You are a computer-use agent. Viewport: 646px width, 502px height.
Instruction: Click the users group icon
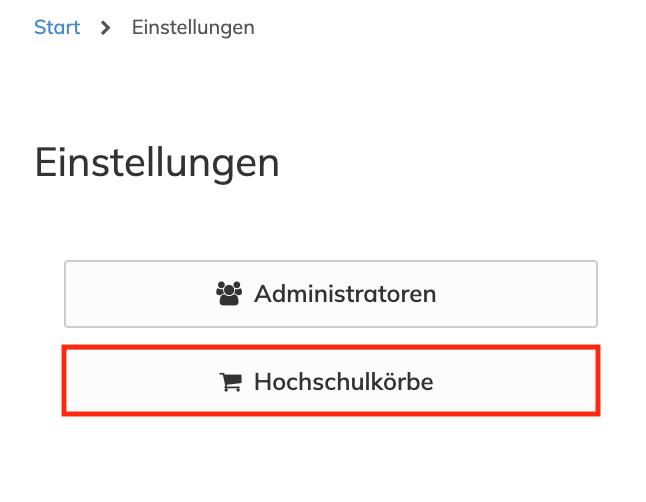coord(230,294)
